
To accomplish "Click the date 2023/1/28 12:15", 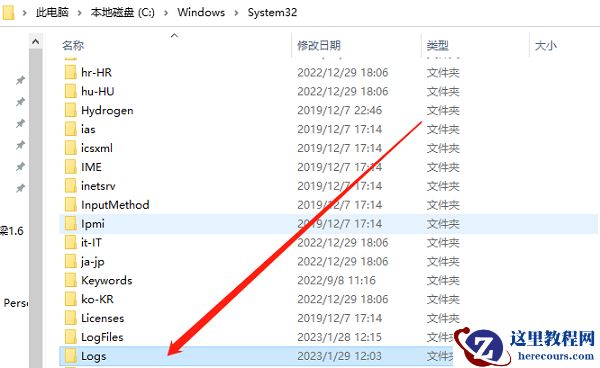I will (x=339, y=337).
